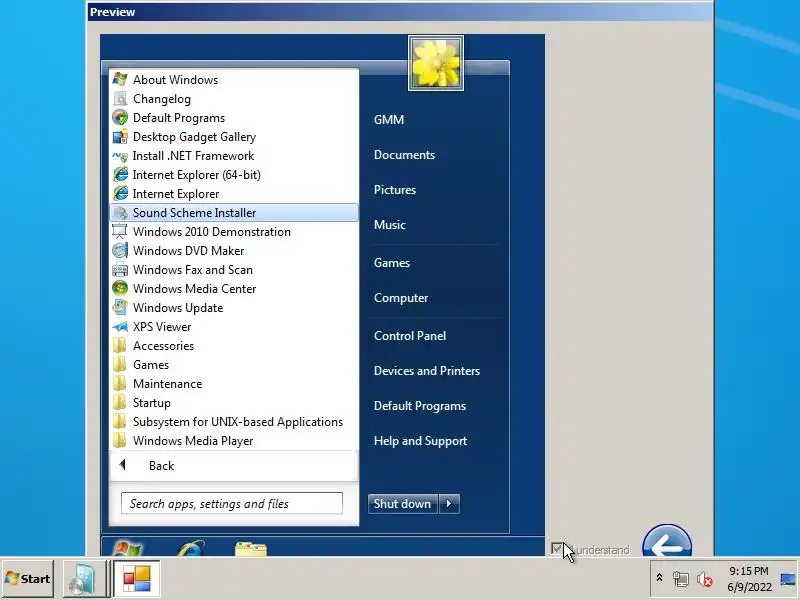Open the media taskbar icon next to Start
The image size is (800, 600).
[x=83, y=579]
